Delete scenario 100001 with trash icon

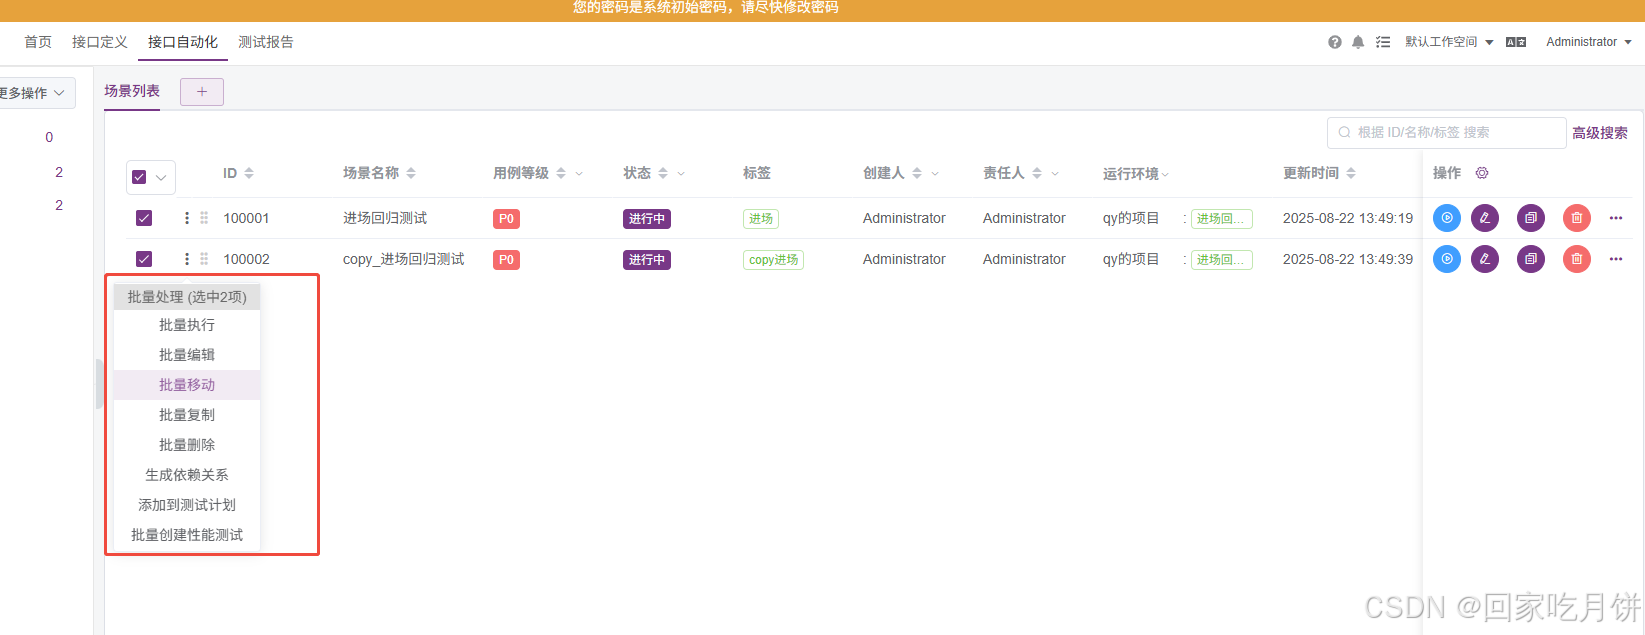point(1577,218)
